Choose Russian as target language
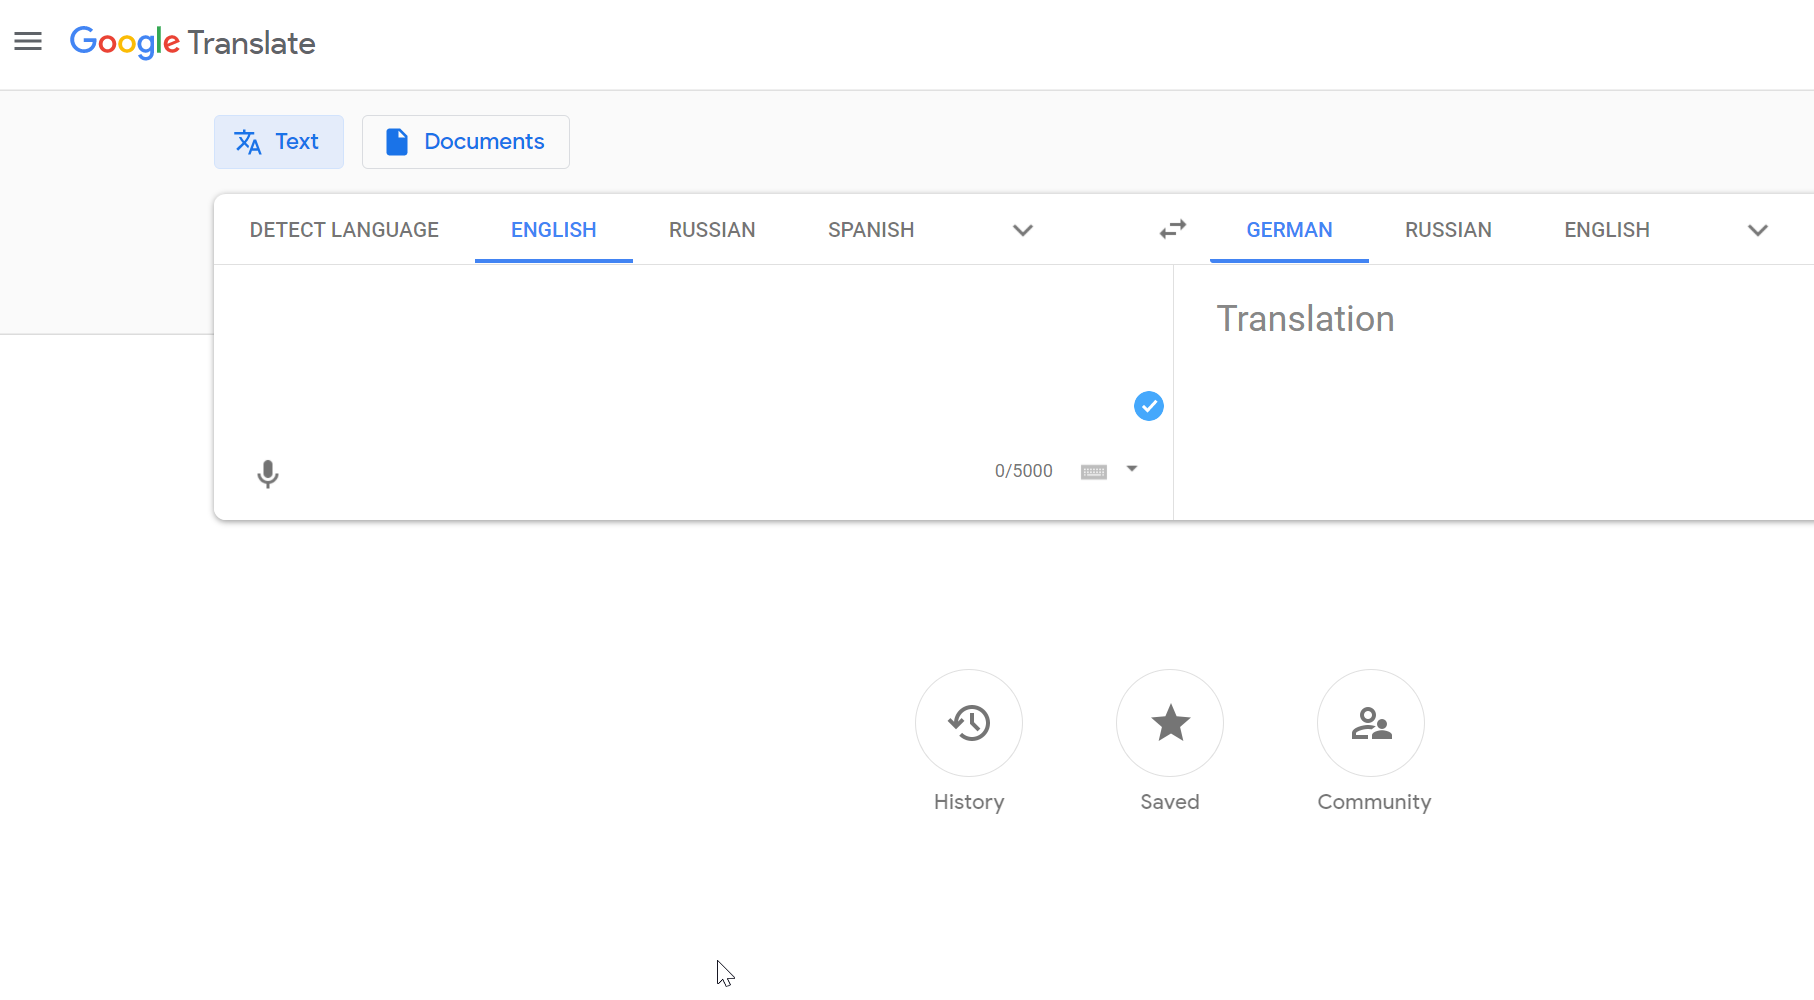This screenshot has height=1000, width=1814. [x=1447, y=230]
